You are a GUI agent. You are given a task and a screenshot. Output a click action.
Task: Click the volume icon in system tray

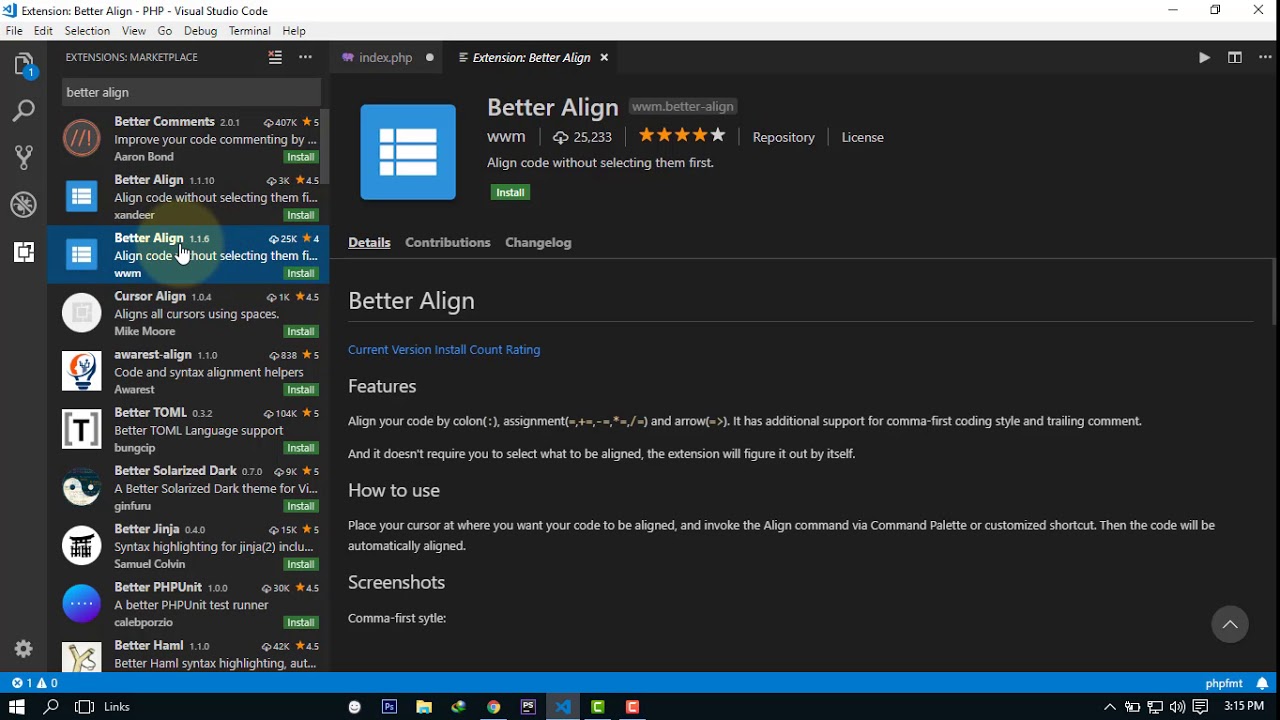pos(1178,707)
